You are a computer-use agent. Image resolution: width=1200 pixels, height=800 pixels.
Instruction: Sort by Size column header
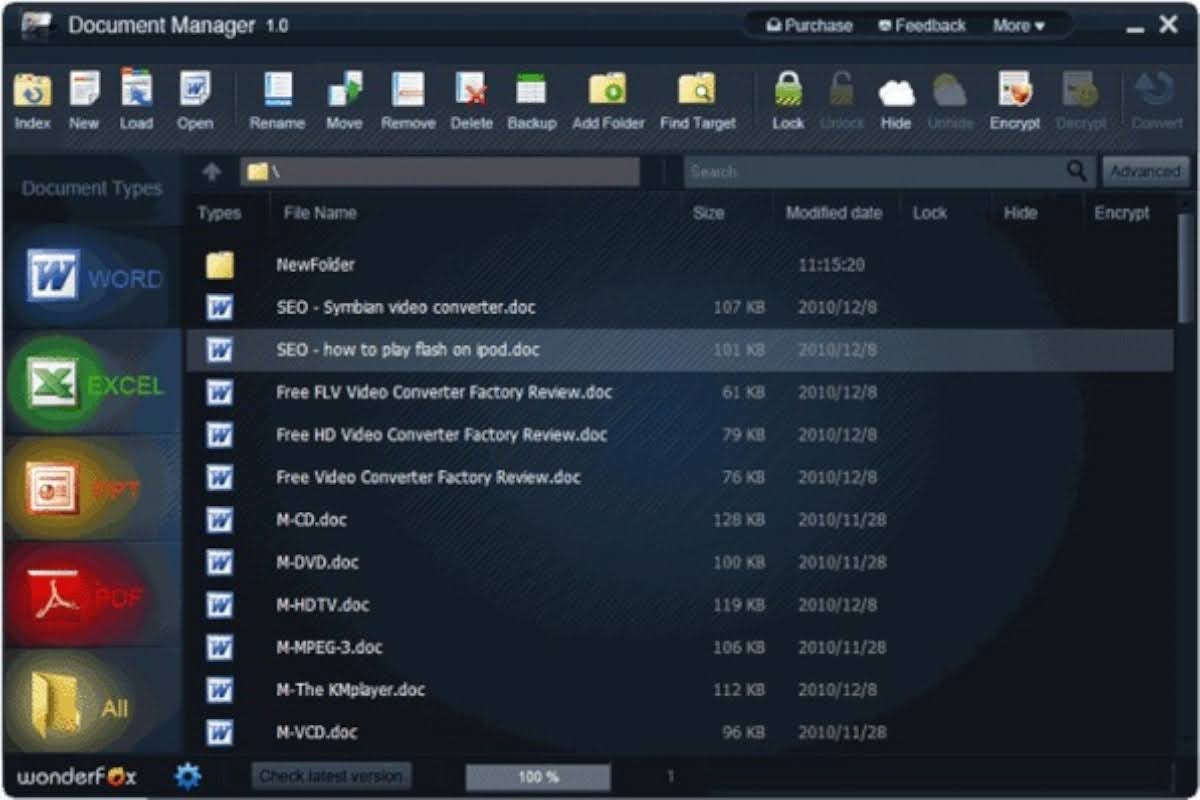click(x=709, y=213)
